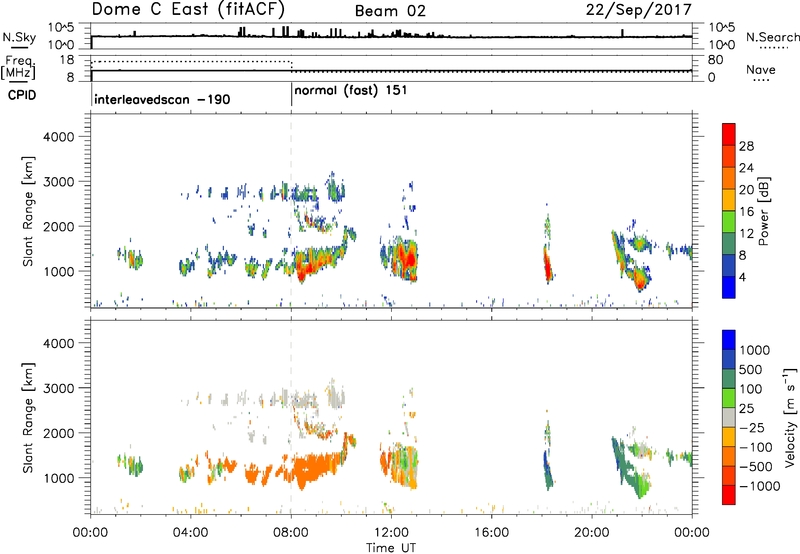Image resolution: width=800 pixels, height=554 pixels.
Task: Click "3000" slant range tick in power panel
Action: click(58, 182)
